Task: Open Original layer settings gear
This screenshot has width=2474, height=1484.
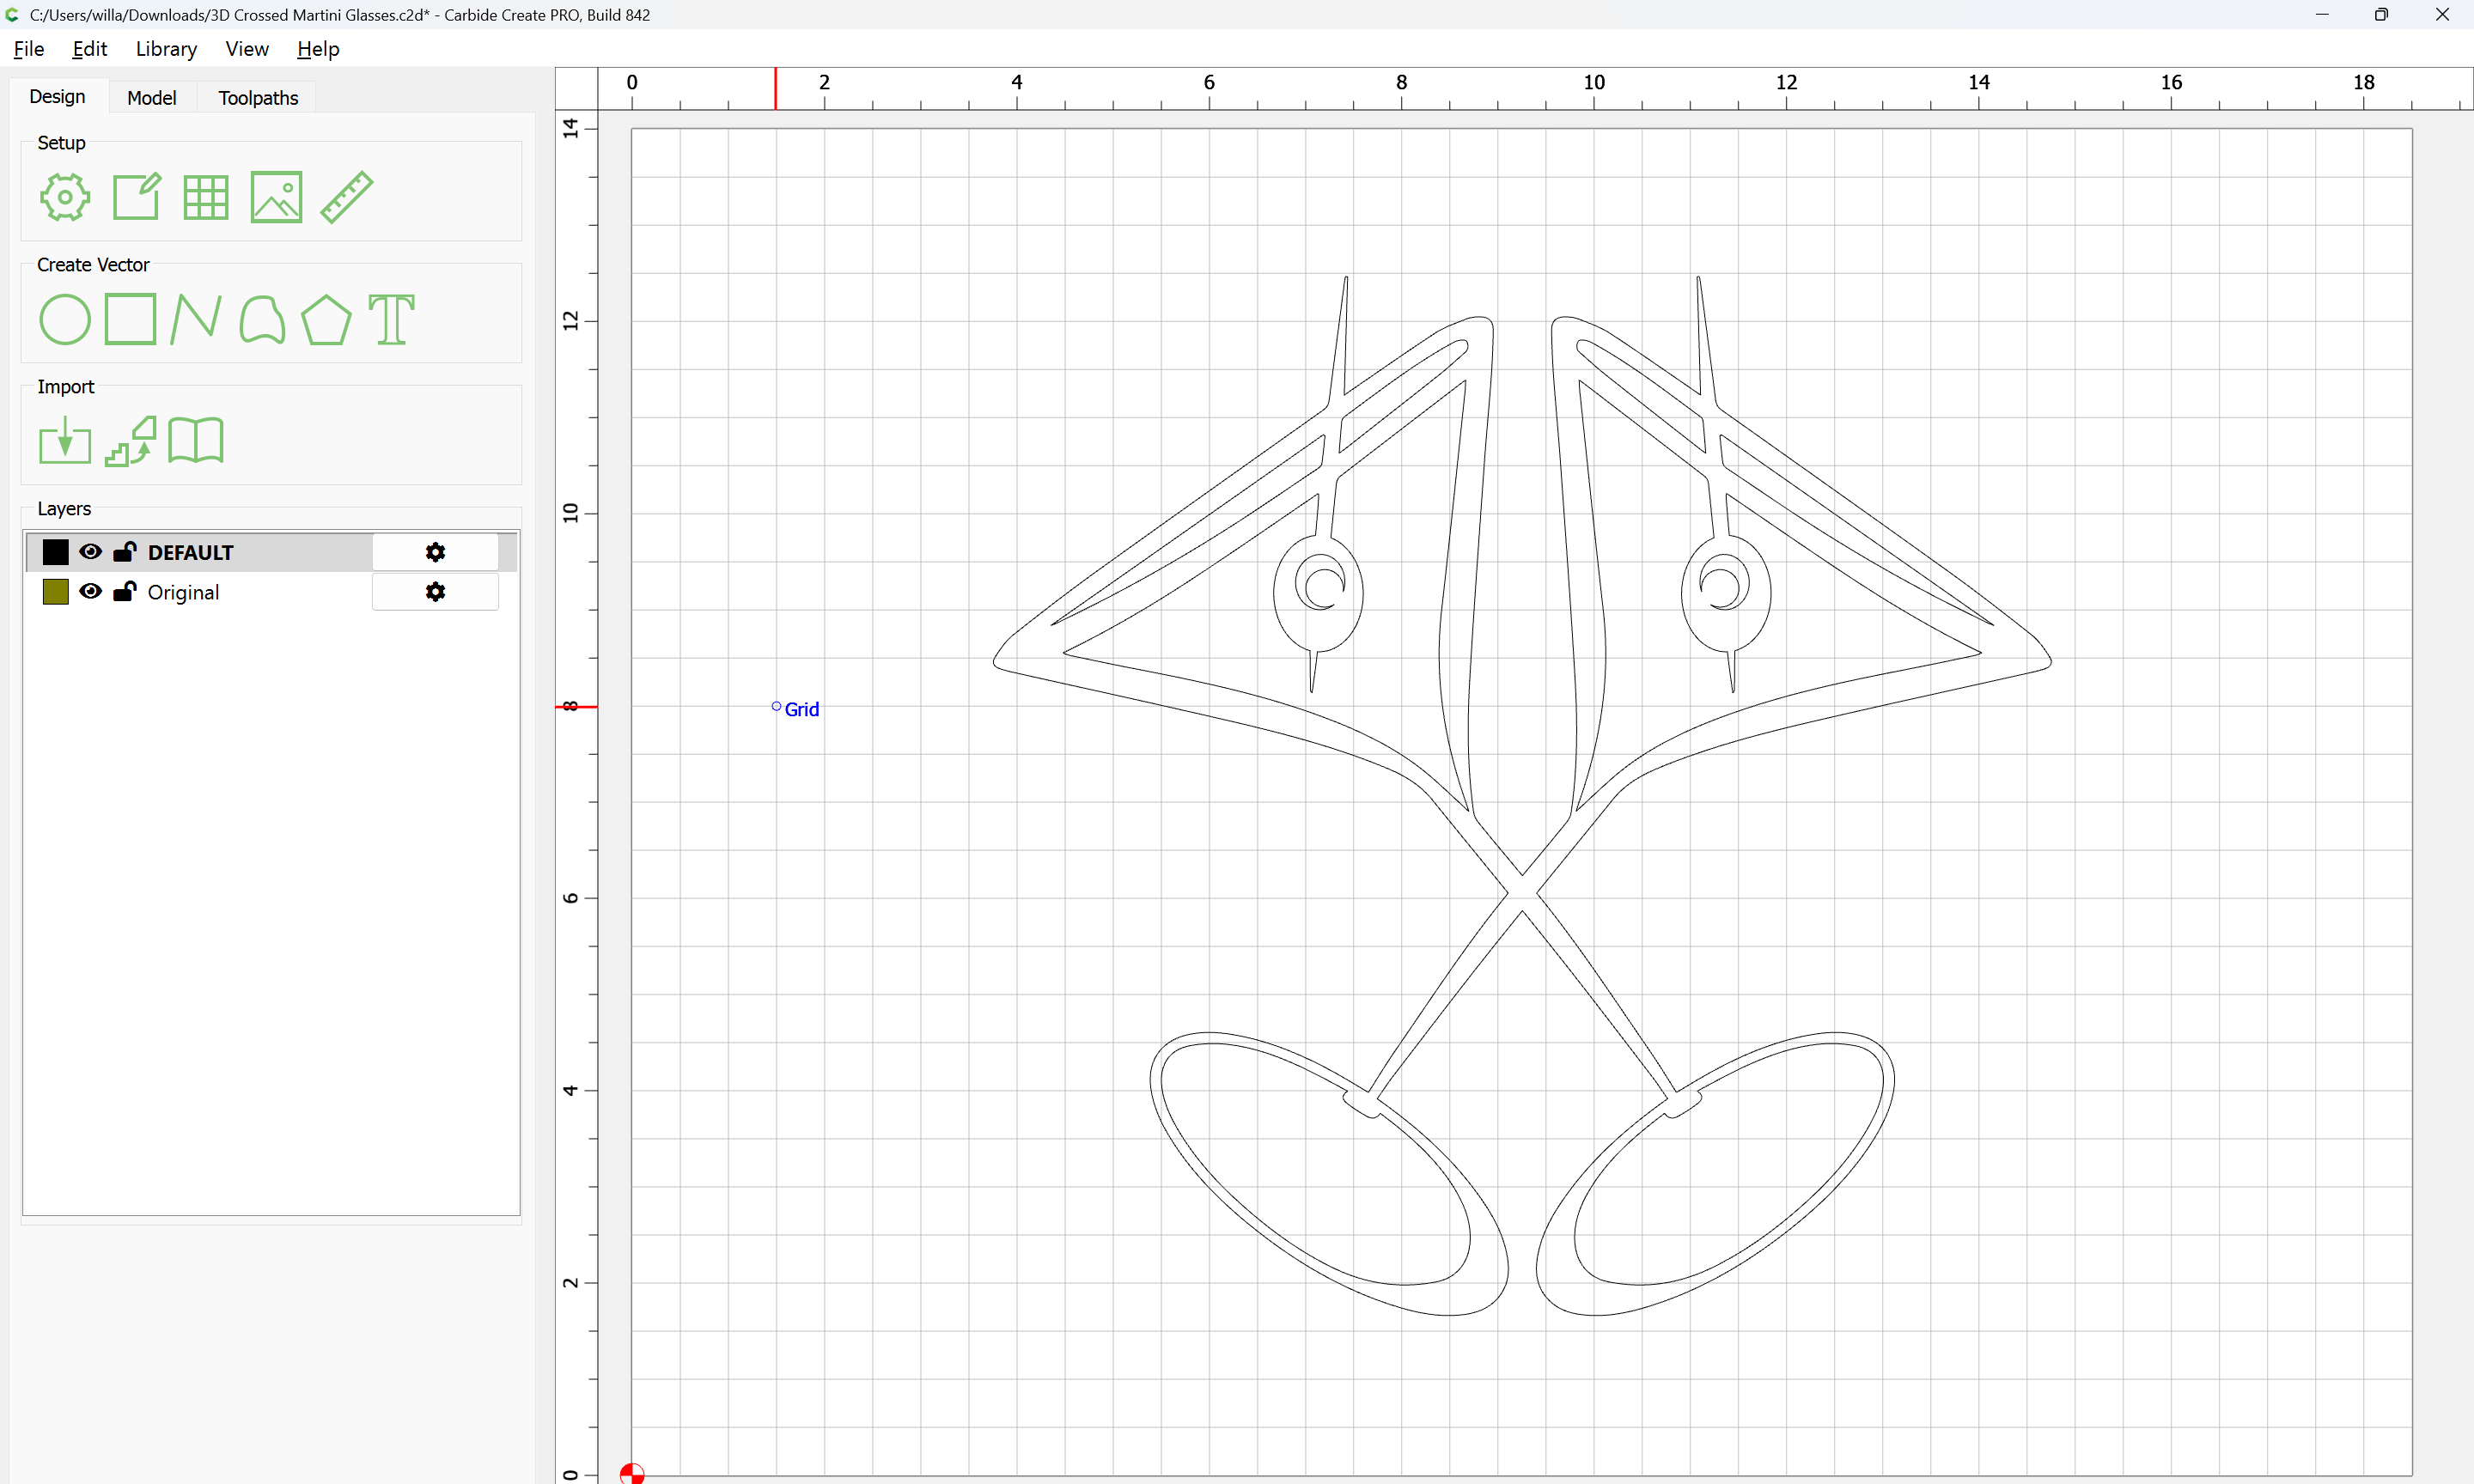Action: click(435, 592)
